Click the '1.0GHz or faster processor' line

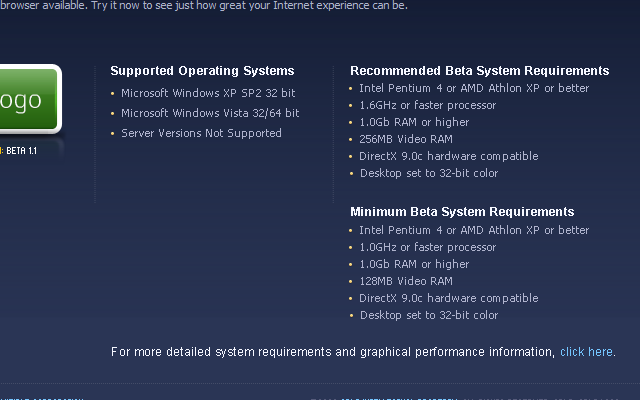point(428,247)
